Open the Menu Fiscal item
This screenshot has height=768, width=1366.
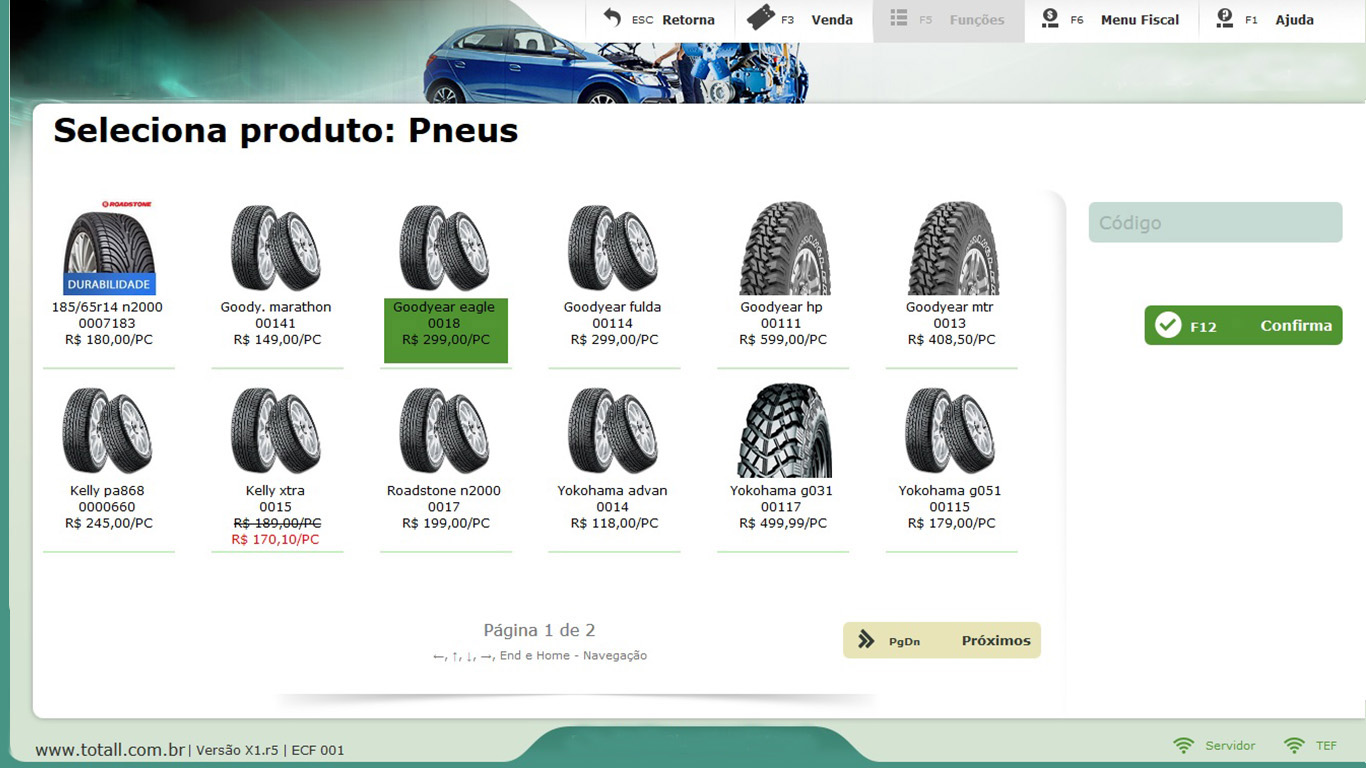tap(1112, 20)
